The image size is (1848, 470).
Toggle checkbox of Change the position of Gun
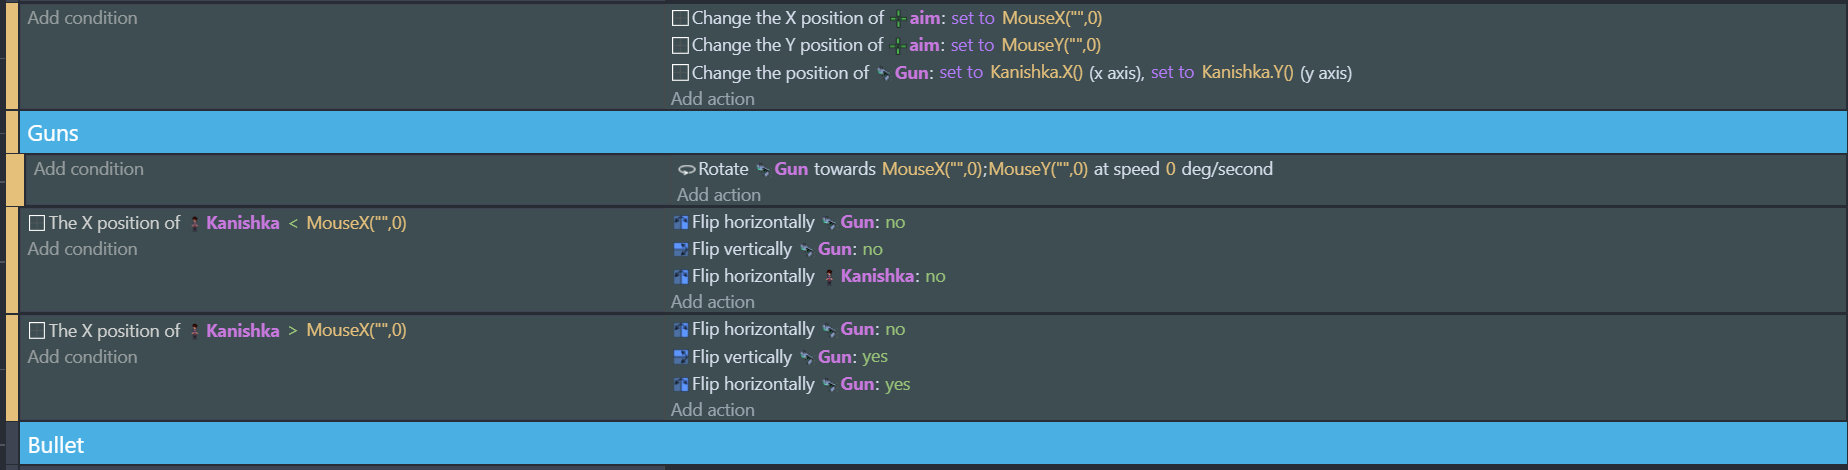680,73
